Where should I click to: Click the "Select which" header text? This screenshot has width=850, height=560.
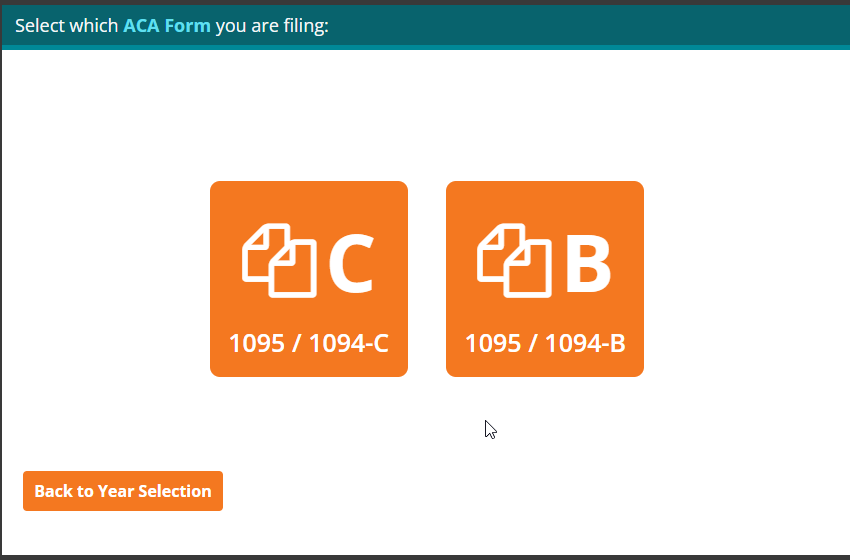pyautogui.click(x=67, y=25)
